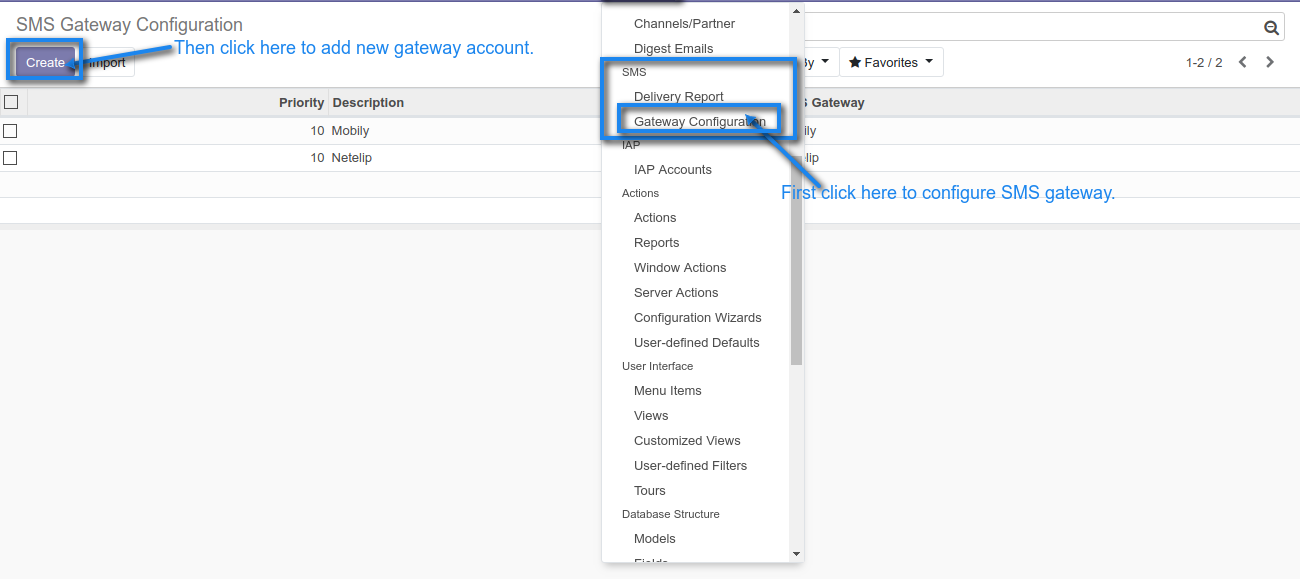The width and height of the screenshot is (1300, 579).
Task: Open the Mobily gateway record
Action: pos(350,131)
